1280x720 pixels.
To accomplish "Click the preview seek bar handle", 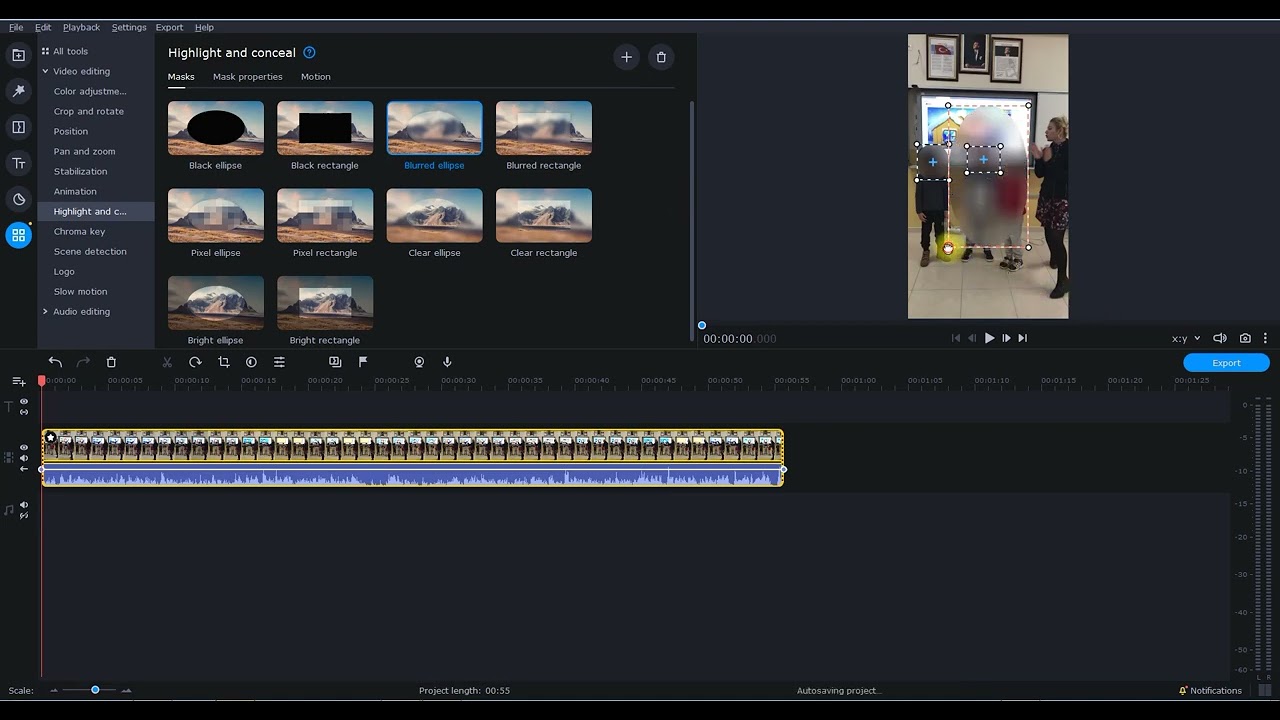I will (702, 325).
